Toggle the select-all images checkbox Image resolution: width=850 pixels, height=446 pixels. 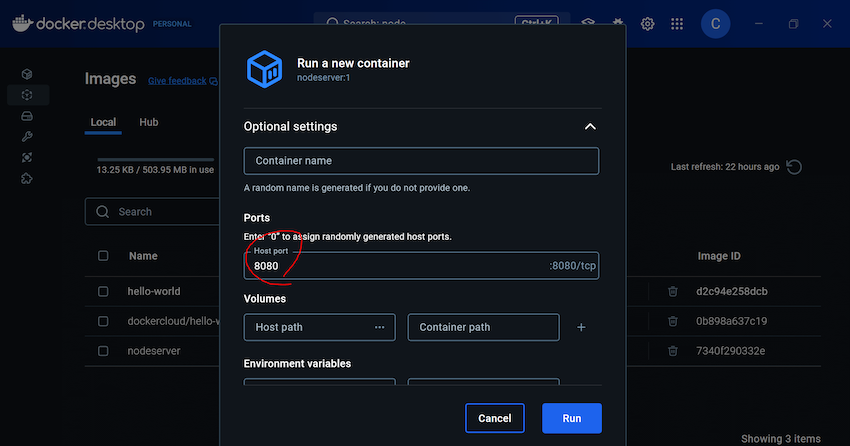(103, 256)
